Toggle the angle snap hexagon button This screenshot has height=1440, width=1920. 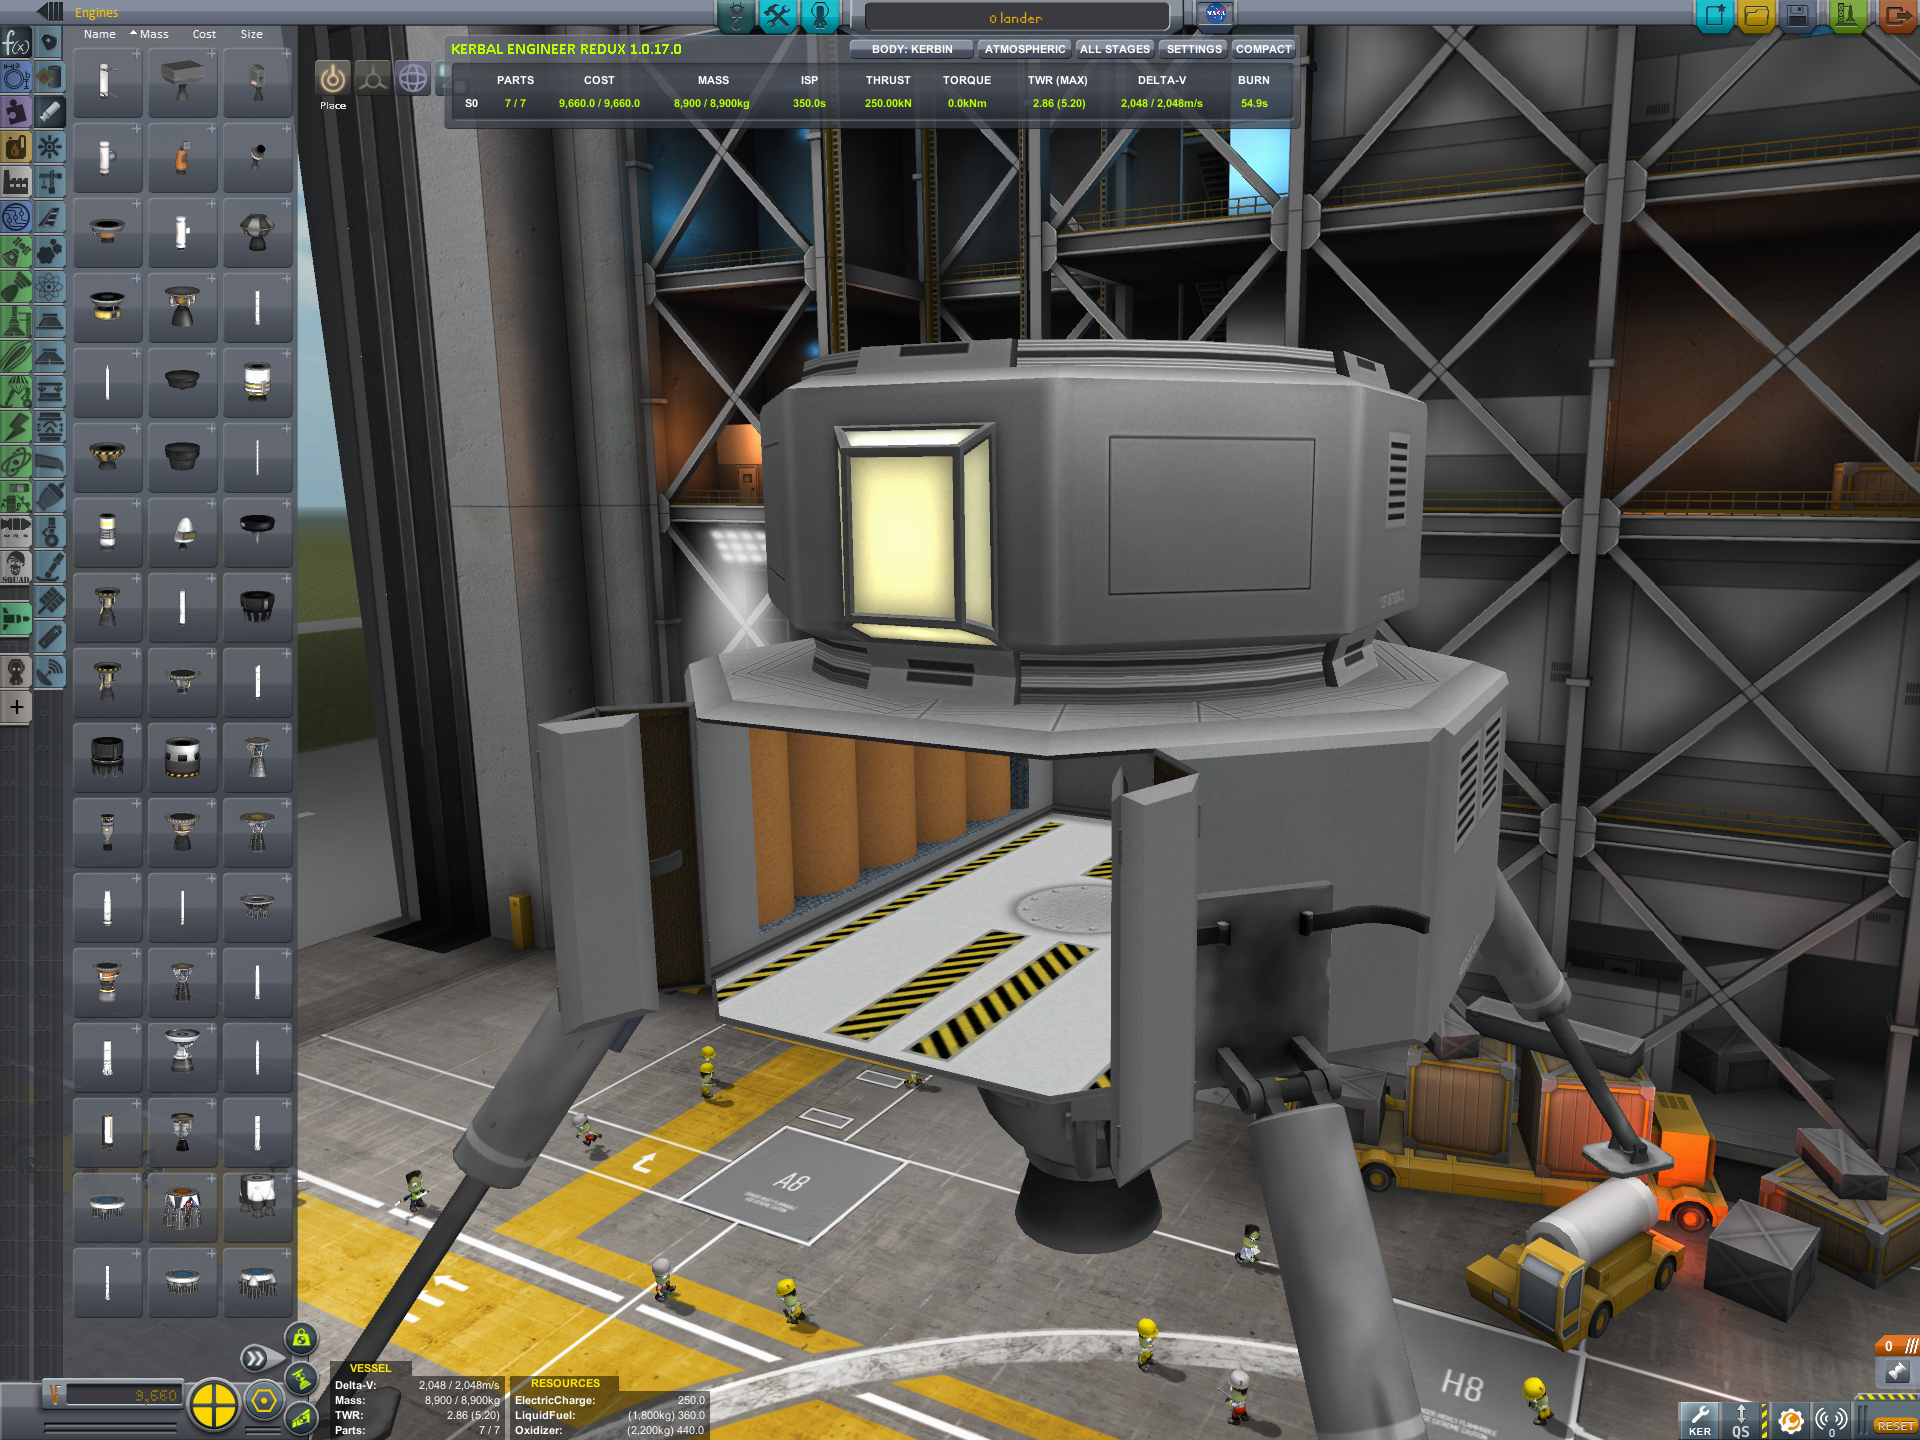(264, 1401)
